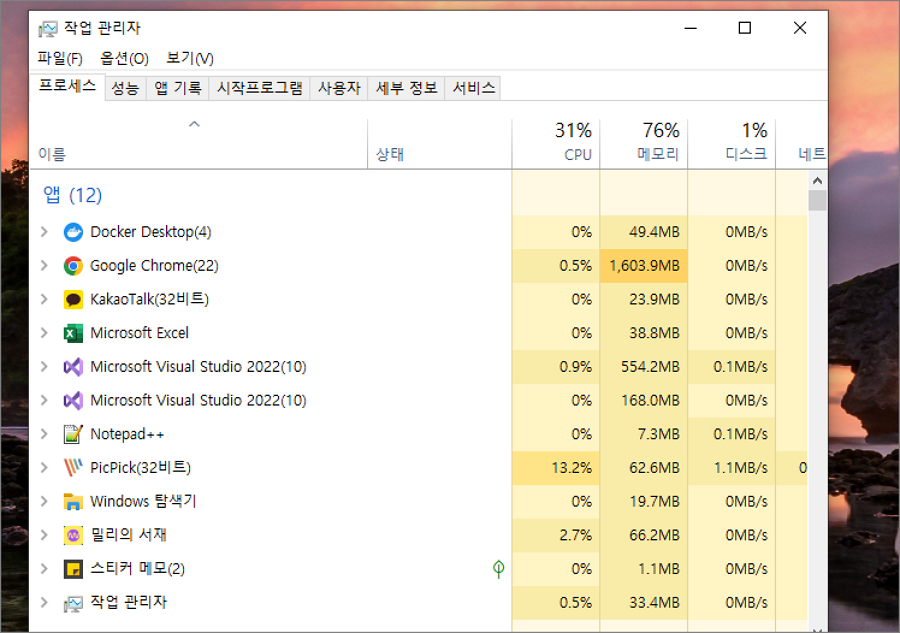Click the Docker Desktop whale icon
The image size is (900, 633).
coord(73,232)
